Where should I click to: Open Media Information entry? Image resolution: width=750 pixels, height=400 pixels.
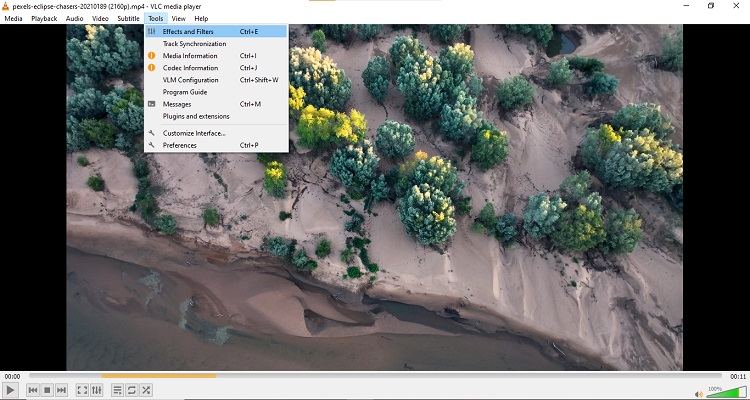pyautogui.click(x=216, y=56)
